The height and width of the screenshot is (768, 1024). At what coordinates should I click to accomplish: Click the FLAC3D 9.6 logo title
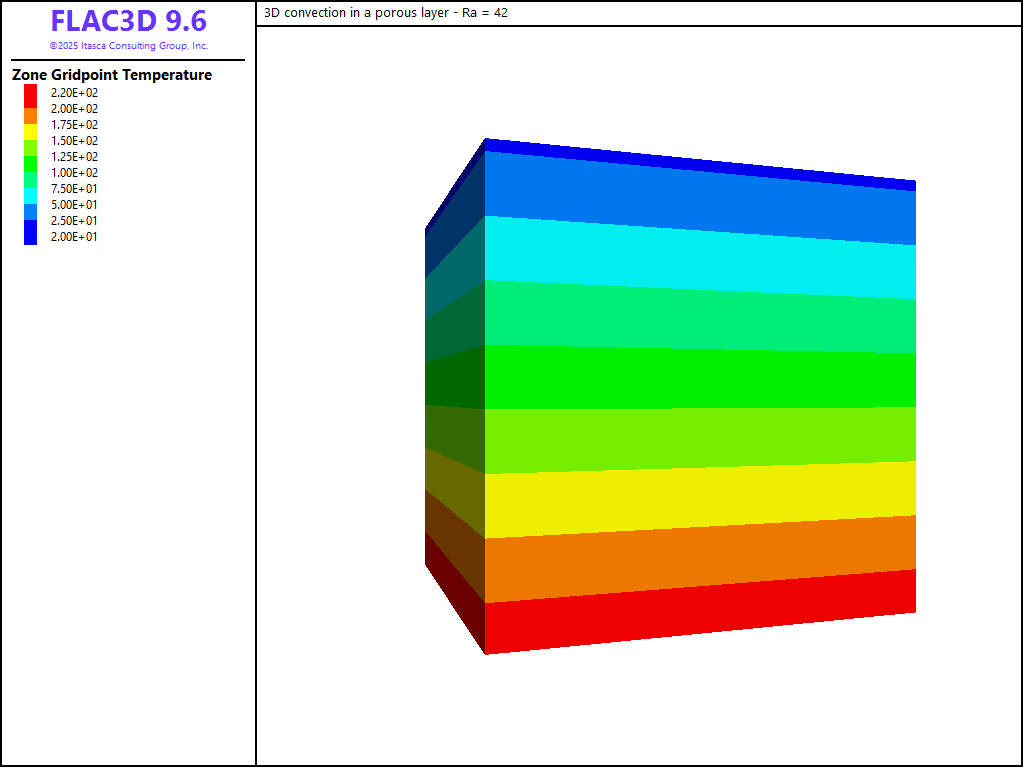coord(128,22)
